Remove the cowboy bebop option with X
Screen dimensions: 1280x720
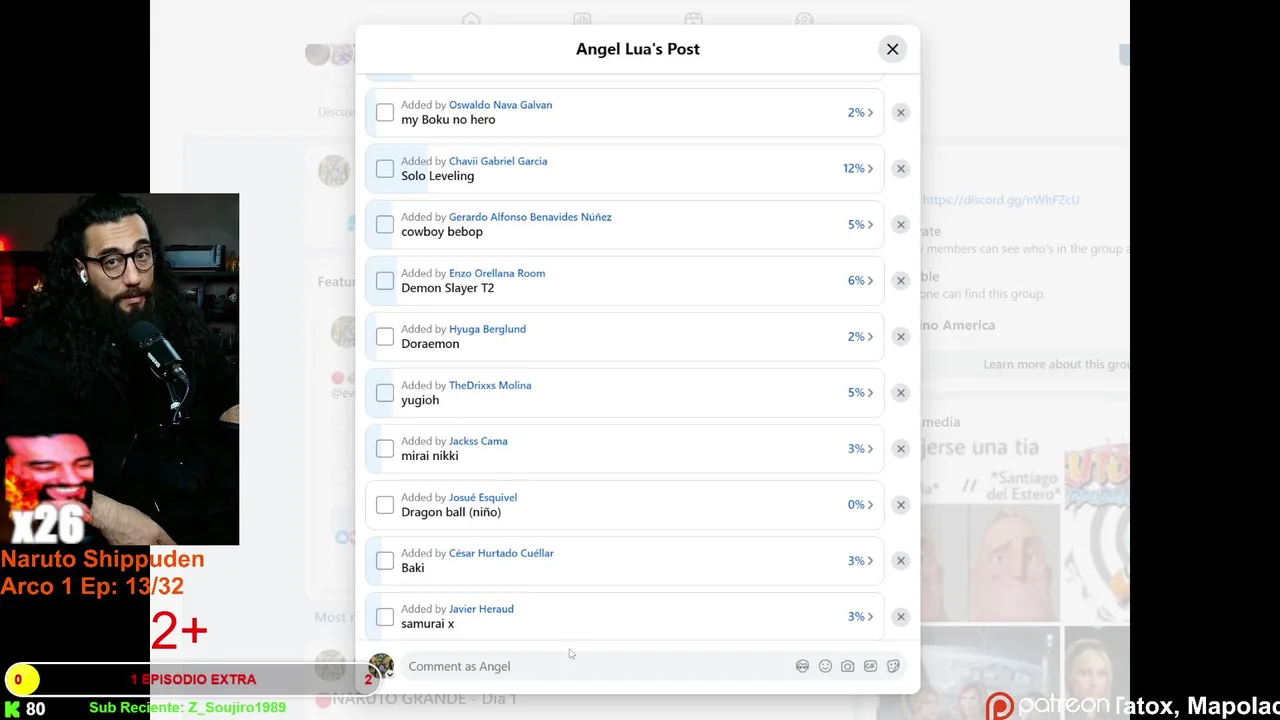point(901,225)
